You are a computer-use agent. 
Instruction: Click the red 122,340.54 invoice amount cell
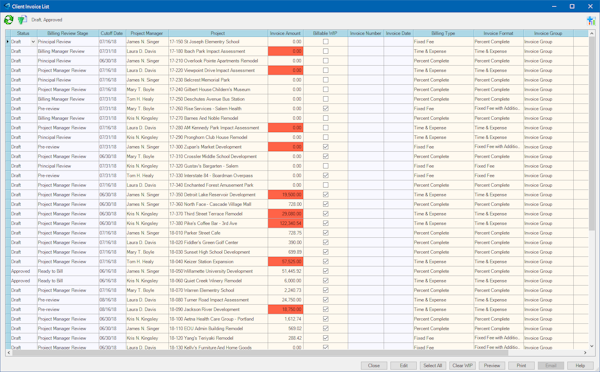[285, 224]
